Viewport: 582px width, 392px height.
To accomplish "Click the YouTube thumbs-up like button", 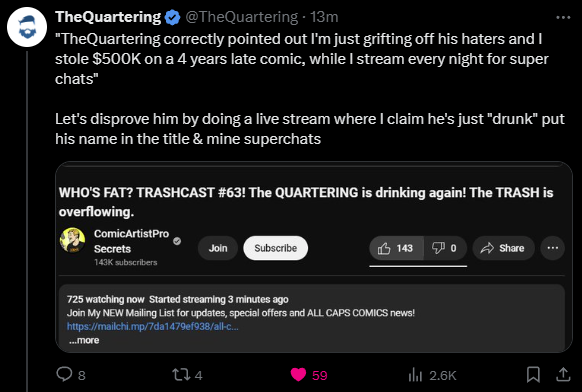I will (x=396, y=248).
